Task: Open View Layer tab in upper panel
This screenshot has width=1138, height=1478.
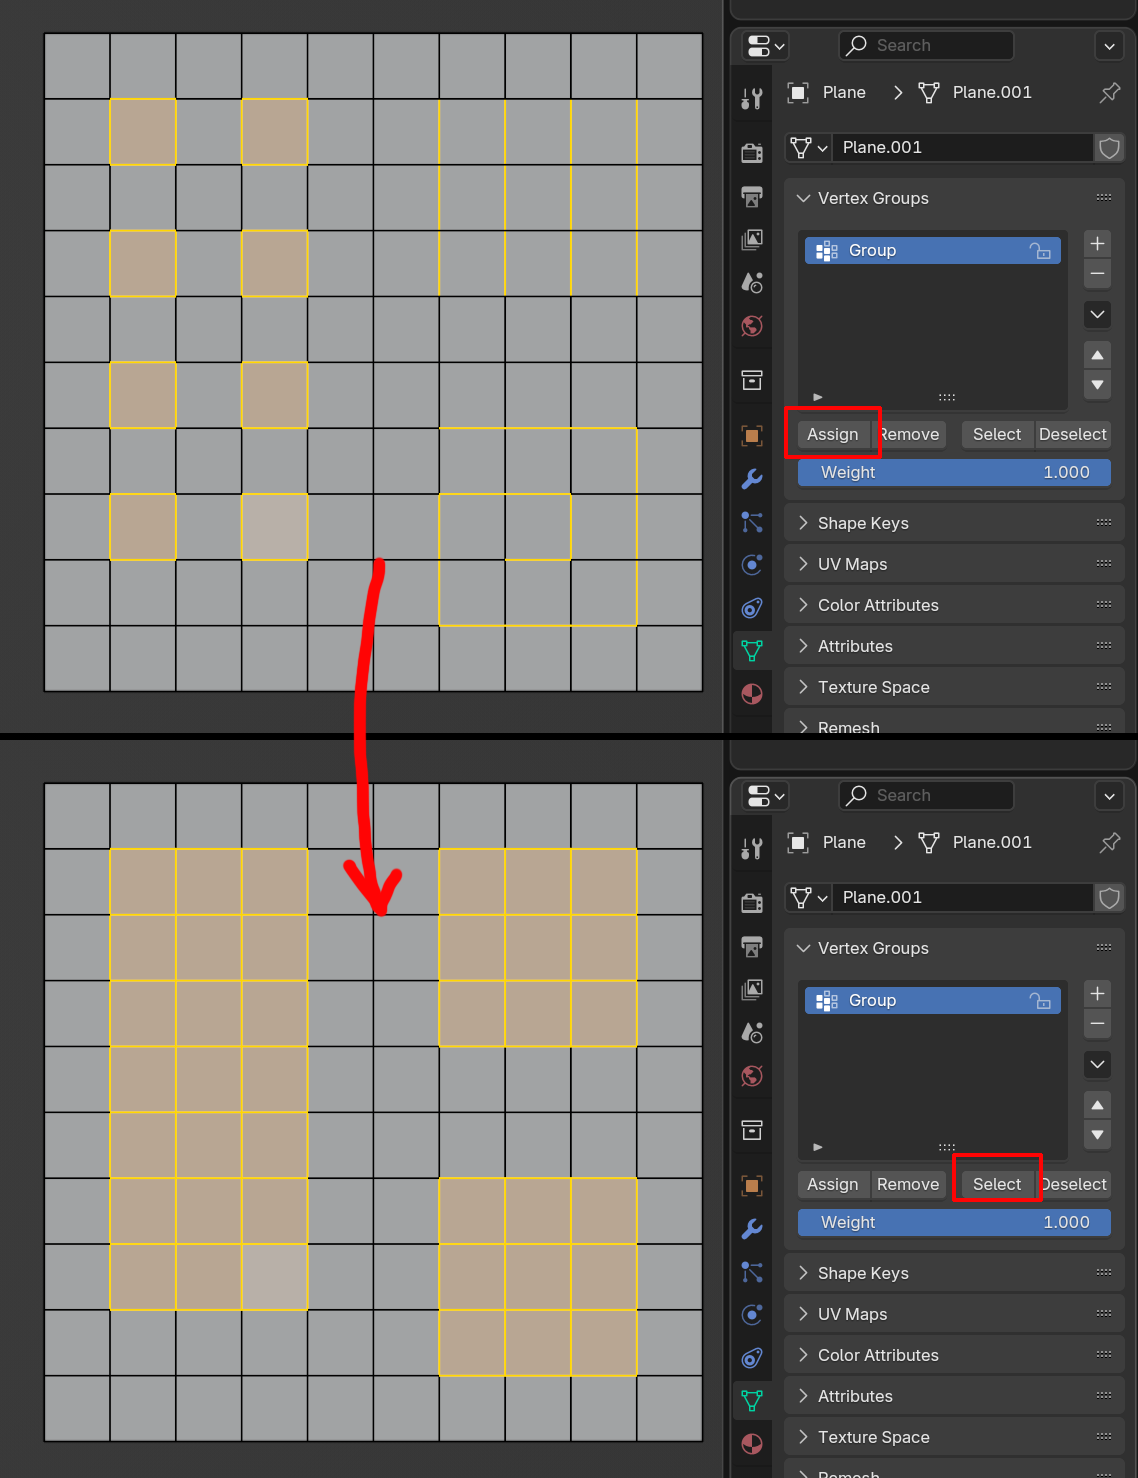Action: pos(752,239)
